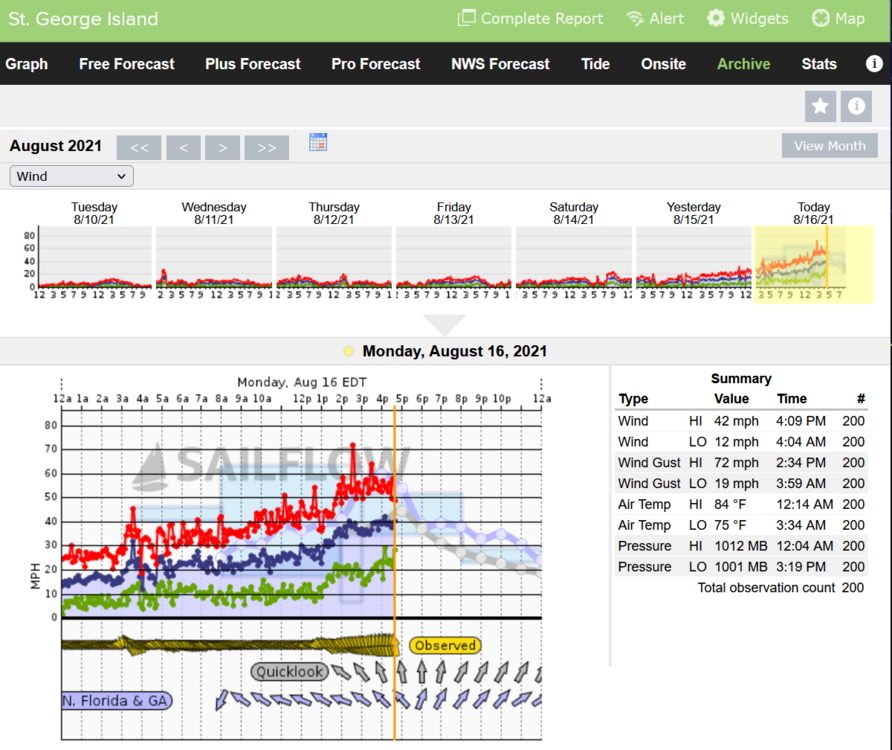Screen dimensions: 892x750
Task: Open the Map globe icon
Action: [820, 19]
